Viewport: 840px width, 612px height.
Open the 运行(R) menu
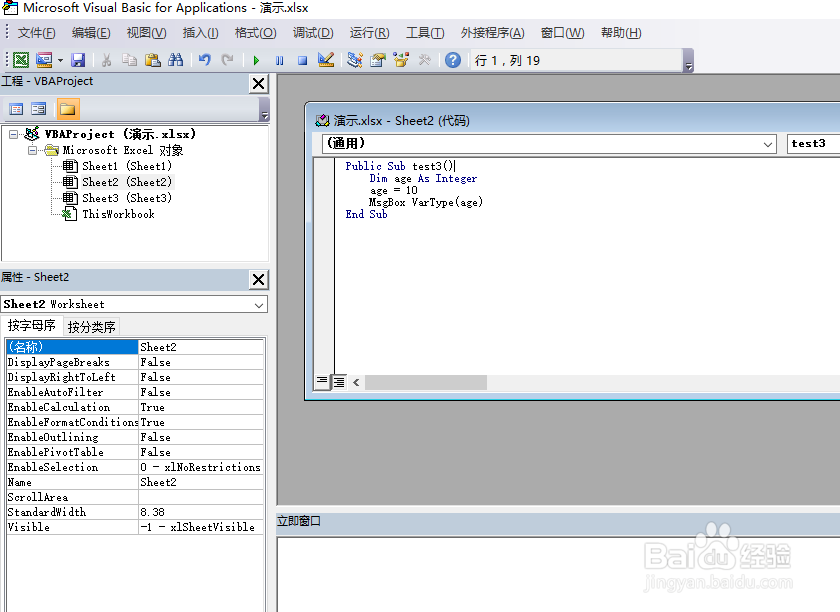coord(370,33)
